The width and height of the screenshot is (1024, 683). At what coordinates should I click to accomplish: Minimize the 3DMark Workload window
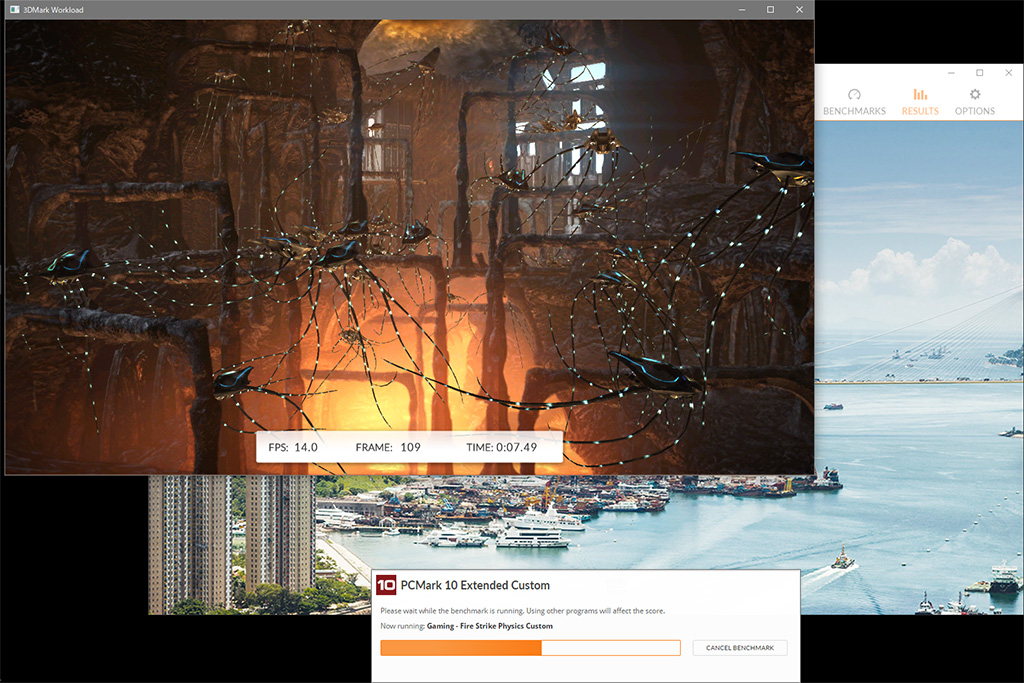[x=742, y=10]
